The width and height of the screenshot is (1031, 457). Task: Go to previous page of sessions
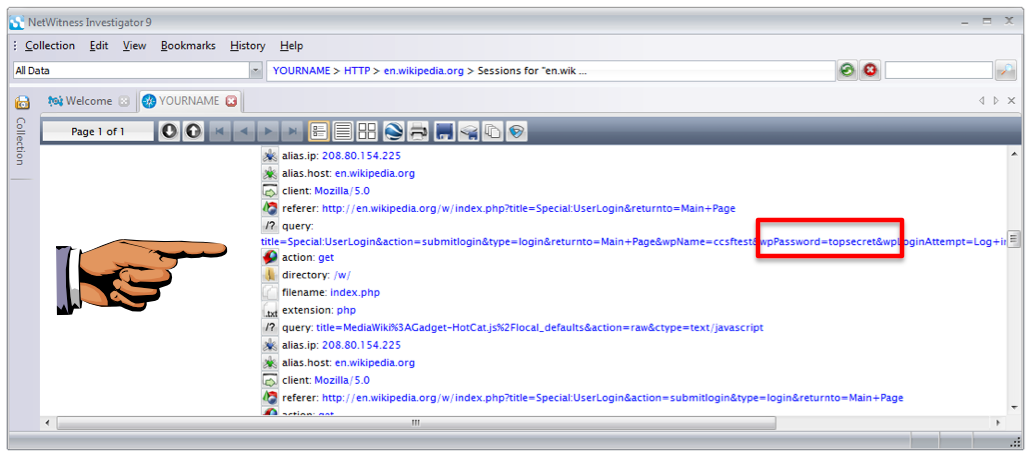click(243, 132)
